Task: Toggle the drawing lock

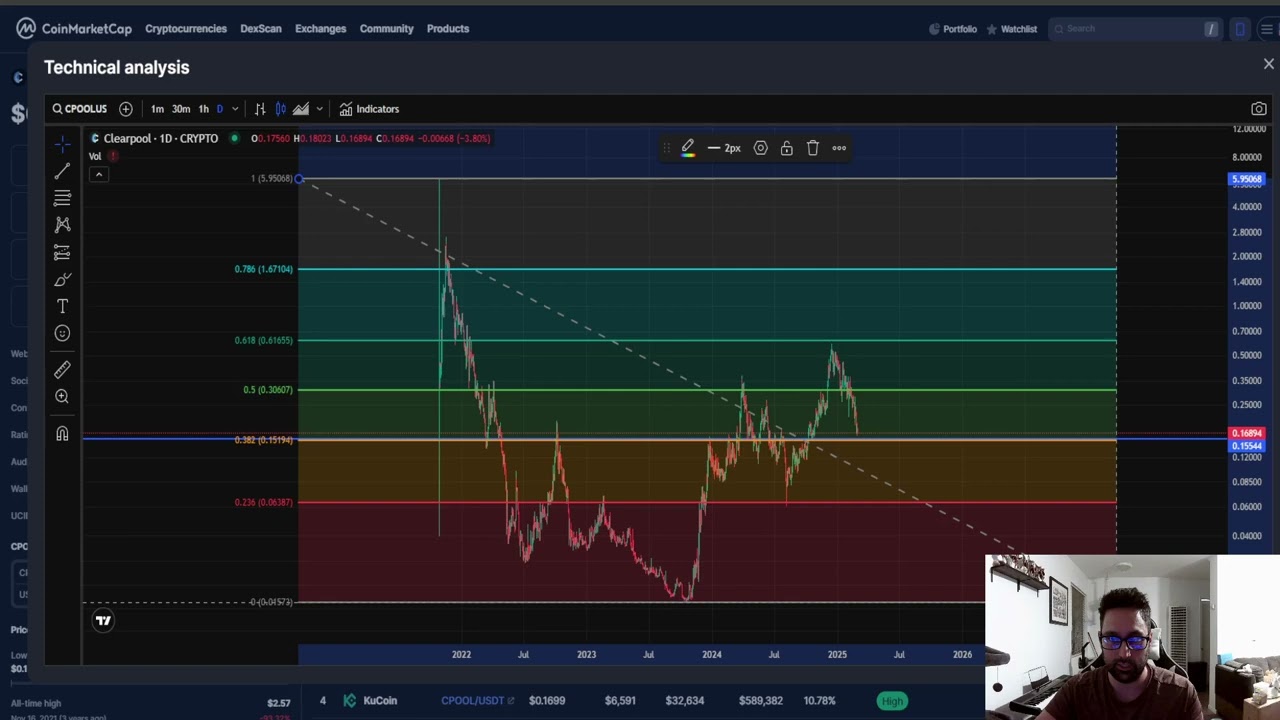Action: (x=787, y=148)
